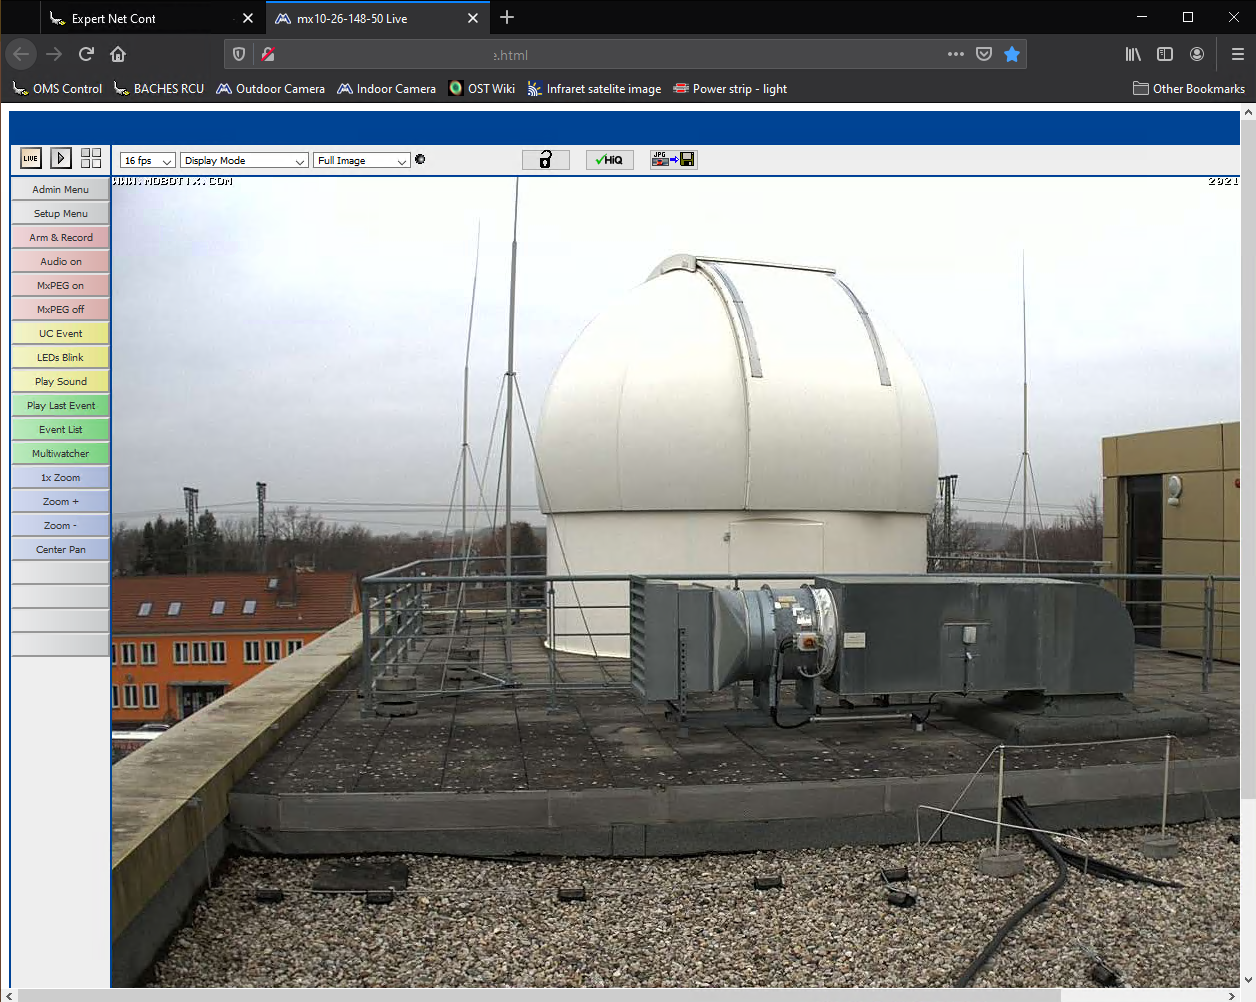Open the MultiView grid icon
The height and width of the screenshot is (1002, 1256).
91,158
